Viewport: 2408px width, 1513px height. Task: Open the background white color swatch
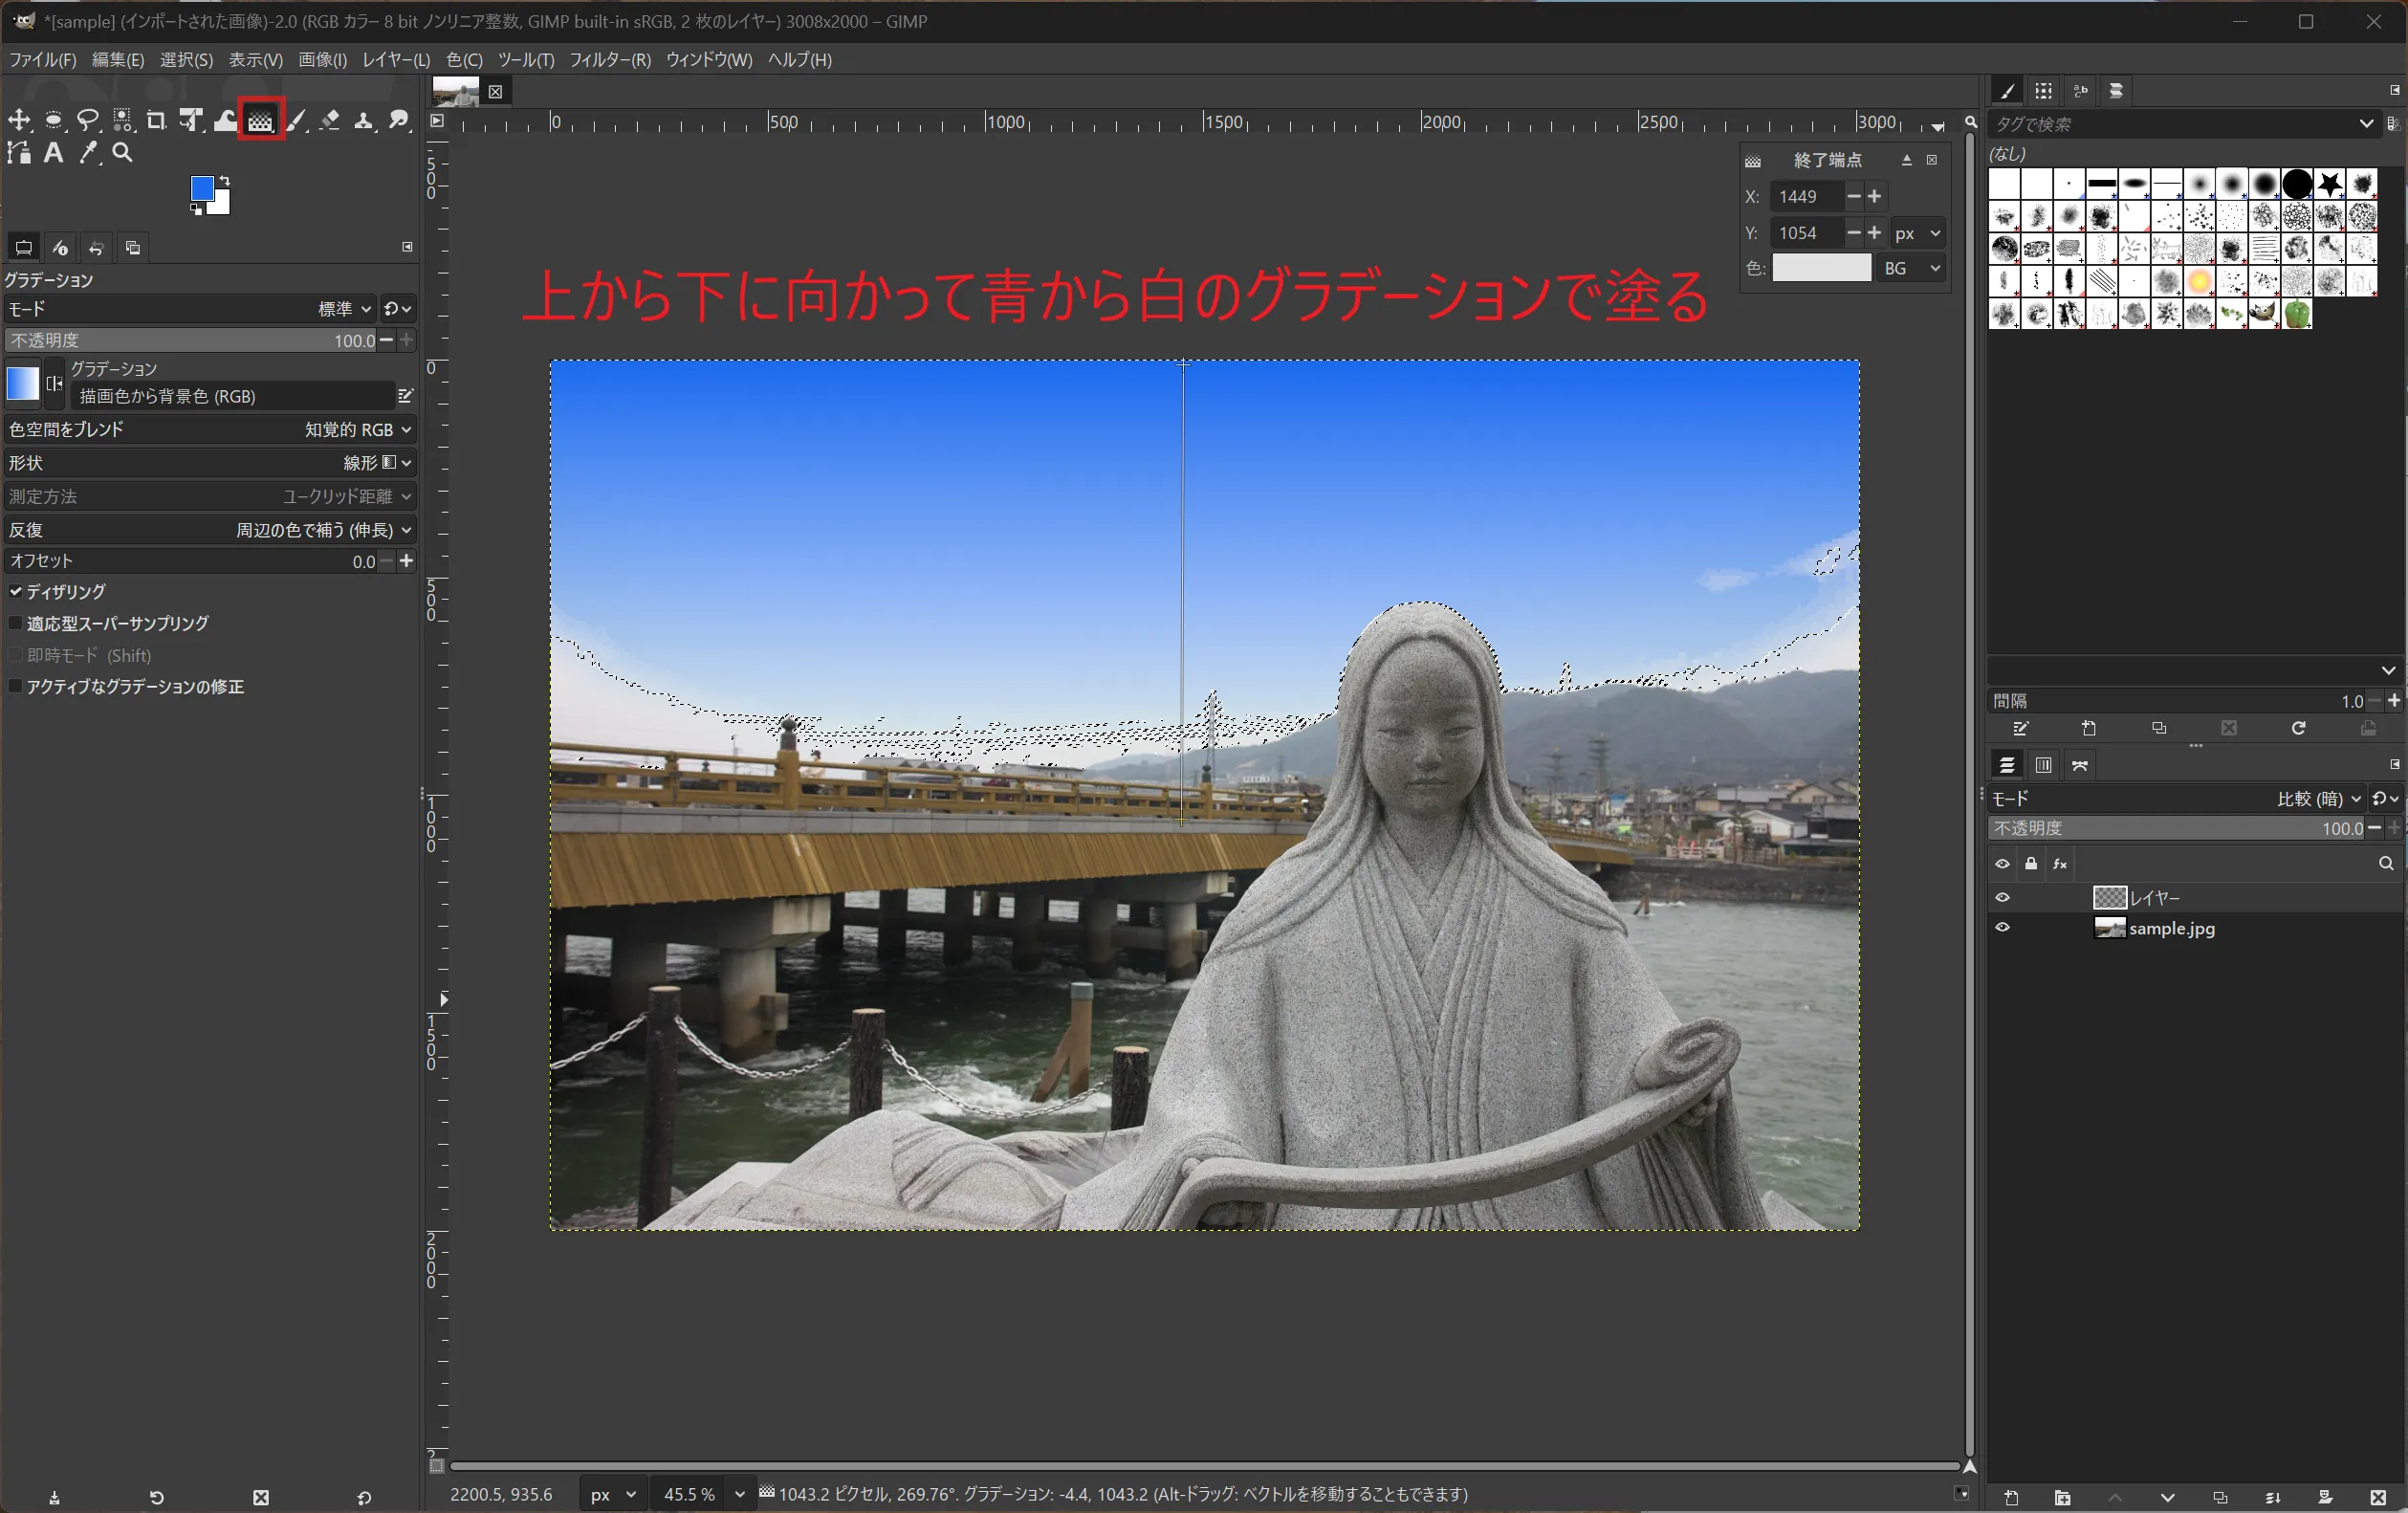click(x=222, y=205)
